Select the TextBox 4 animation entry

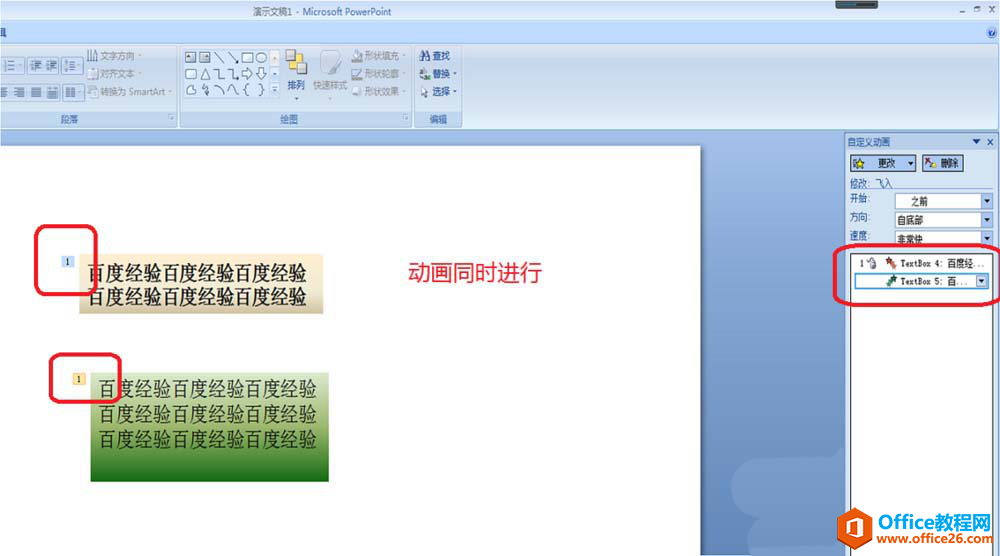[921, 263]
